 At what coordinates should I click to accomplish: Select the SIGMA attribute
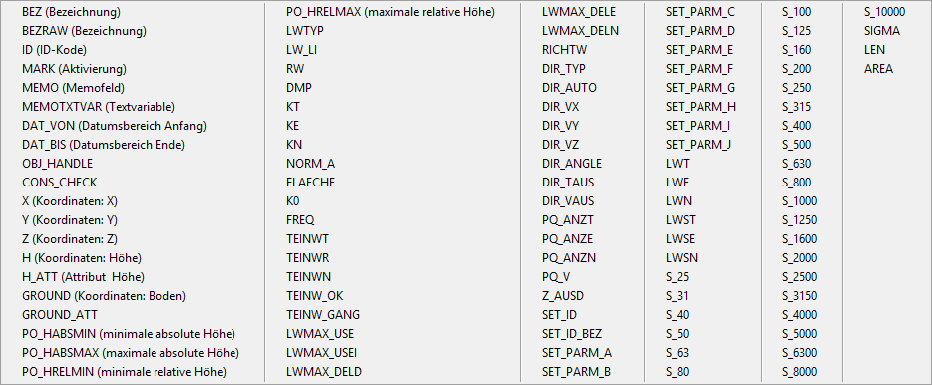pyautogui.click(x=881, y=31)
